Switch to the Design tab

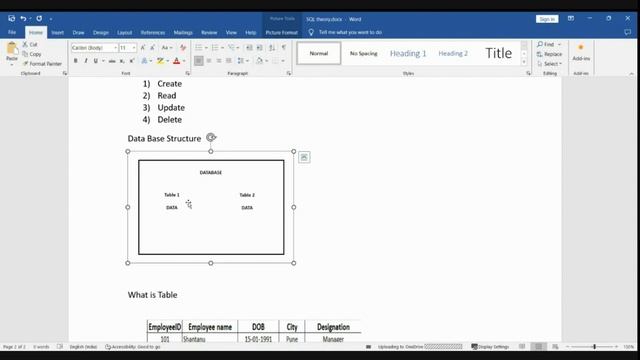coord(101,32)
